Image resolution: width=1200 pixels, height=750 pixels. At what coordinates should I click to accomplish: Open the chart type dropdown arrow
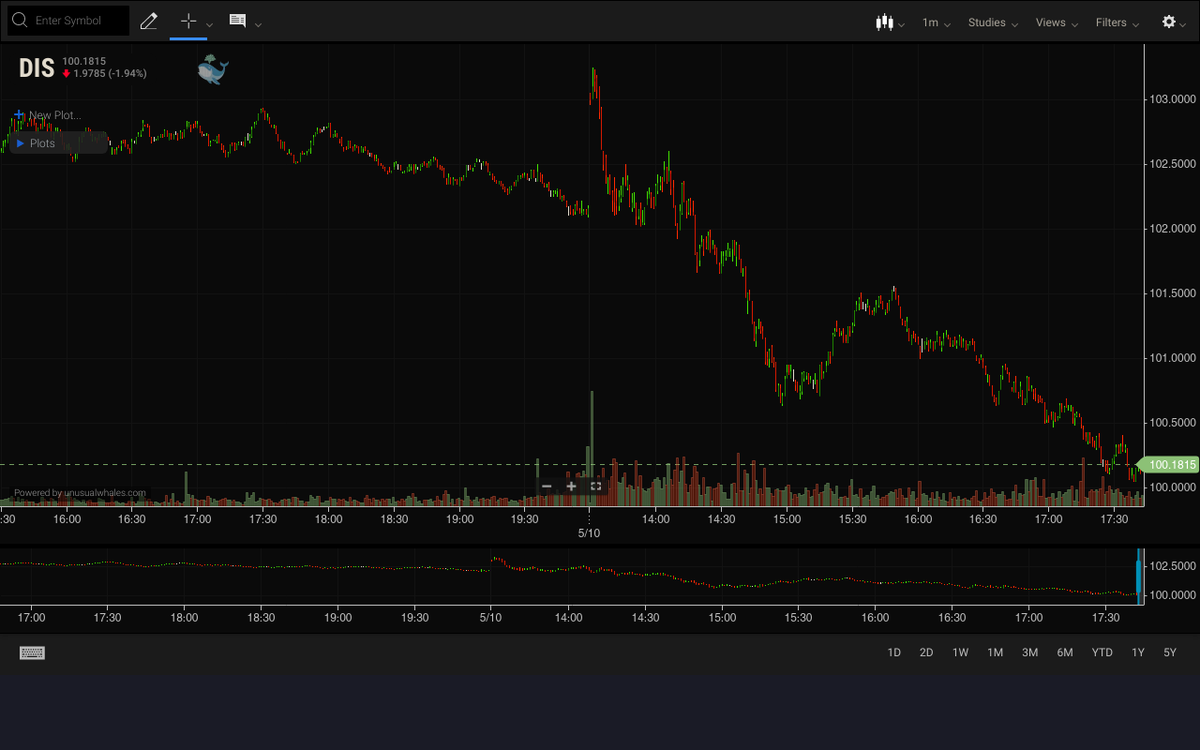click(899, 22)
